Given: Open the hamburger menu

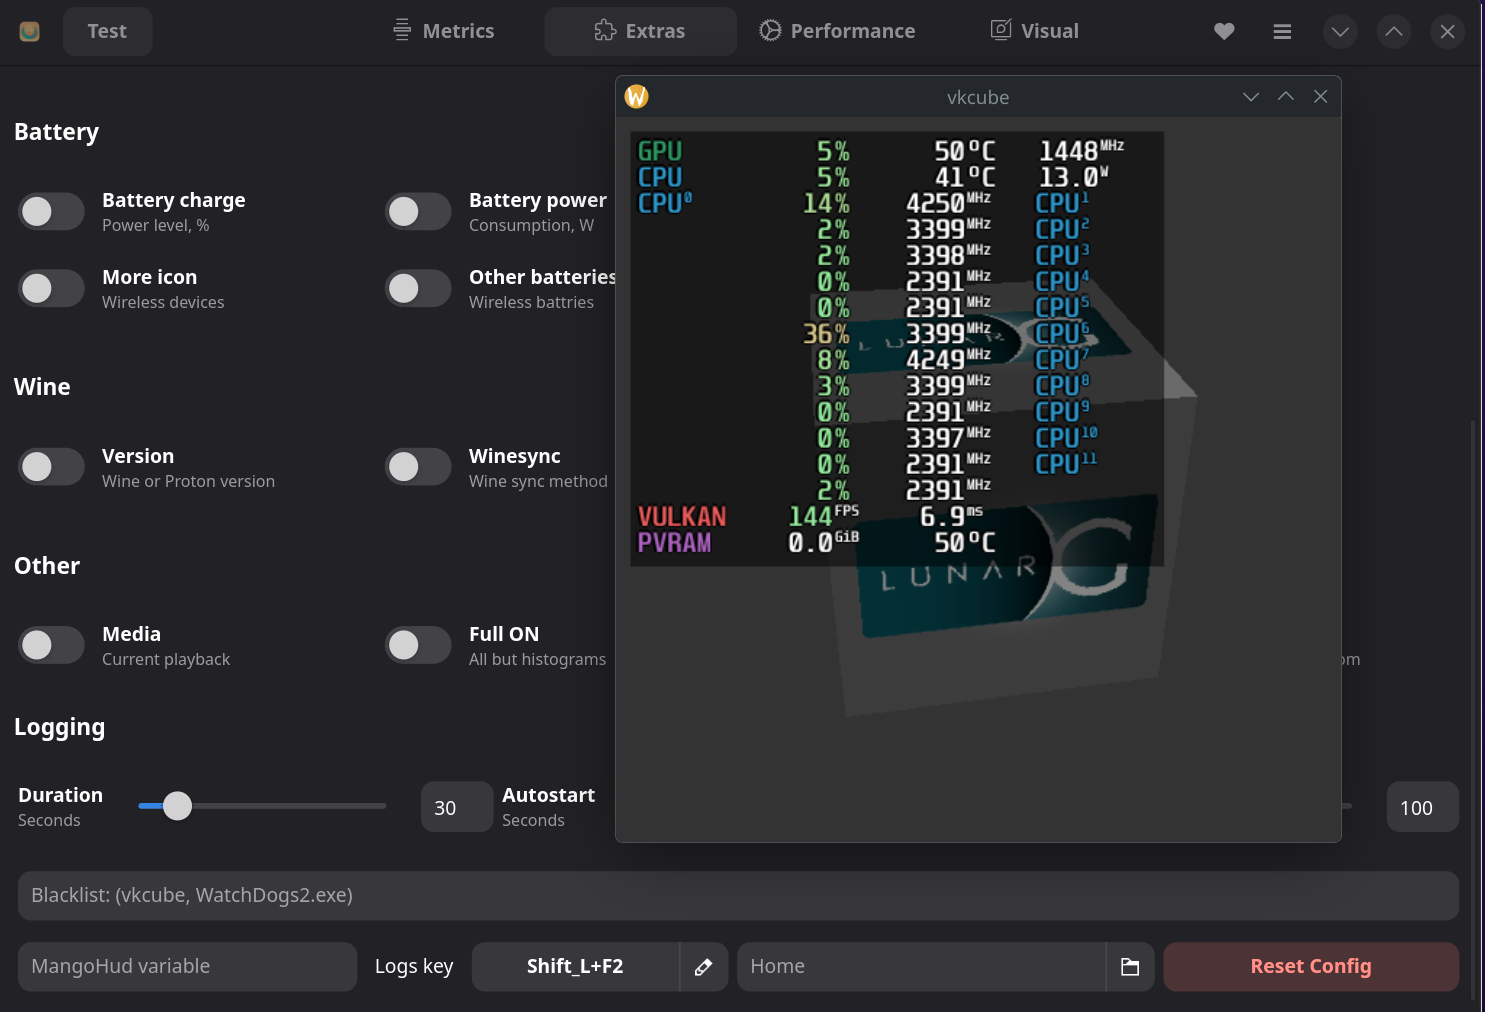Looking at the screenshot, I should pos(1282,31).
